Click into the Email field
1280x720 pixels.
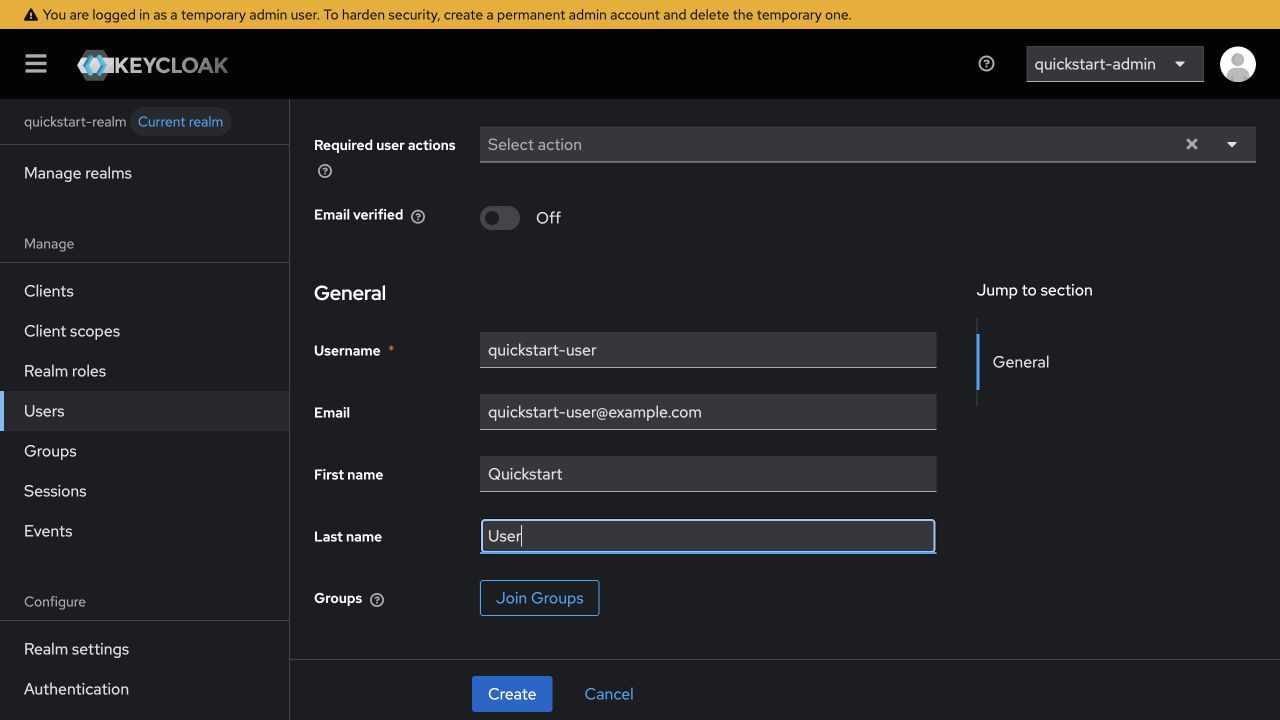pos(708,412)
